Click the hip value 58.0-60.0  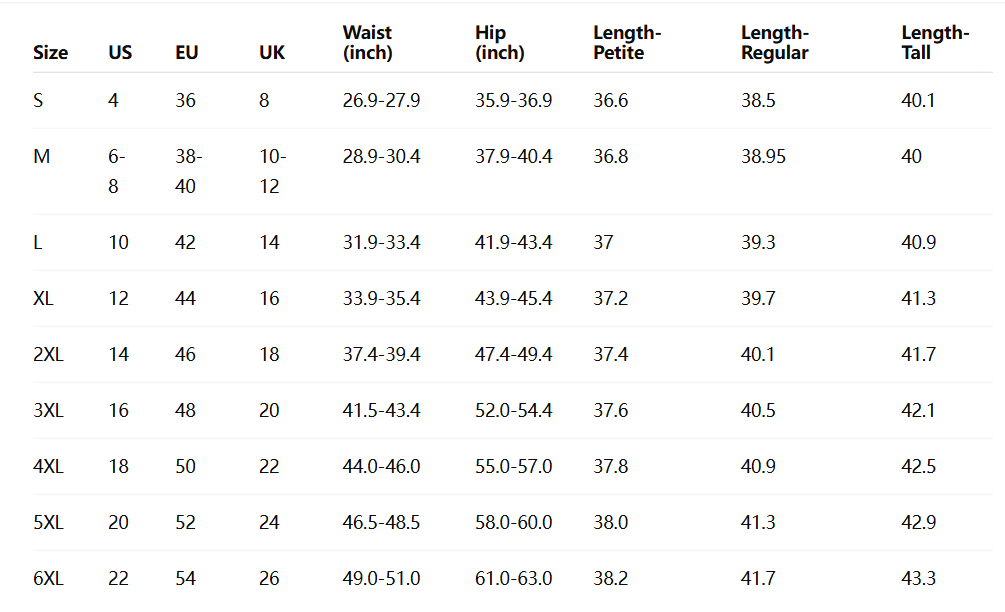[513, 523]
